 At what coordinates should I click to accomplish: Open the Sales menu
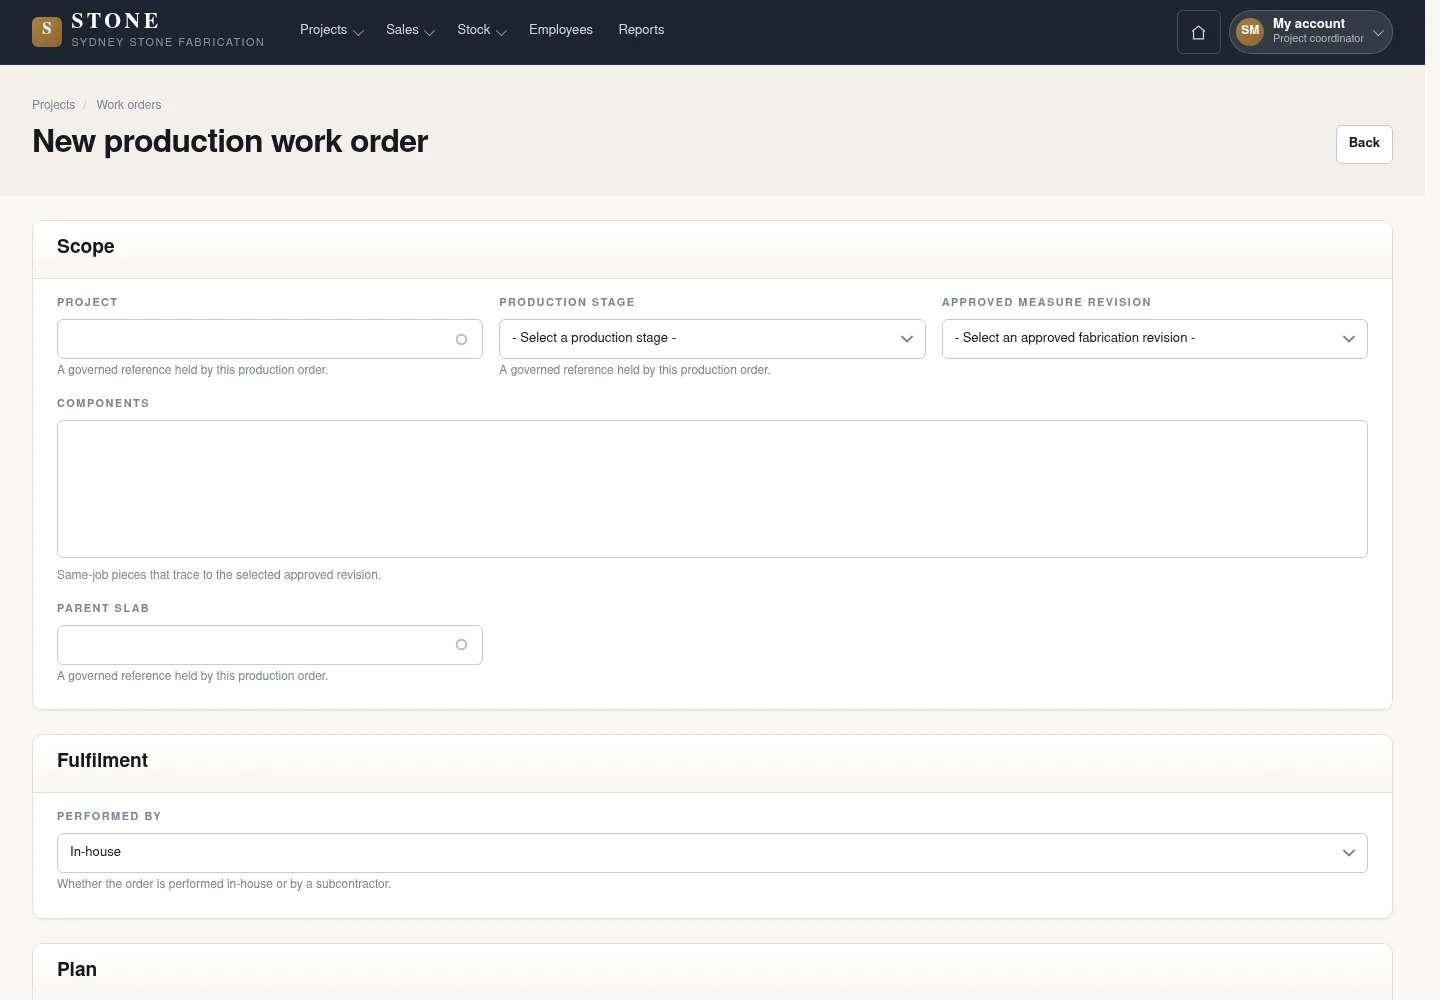pos(410,30)
